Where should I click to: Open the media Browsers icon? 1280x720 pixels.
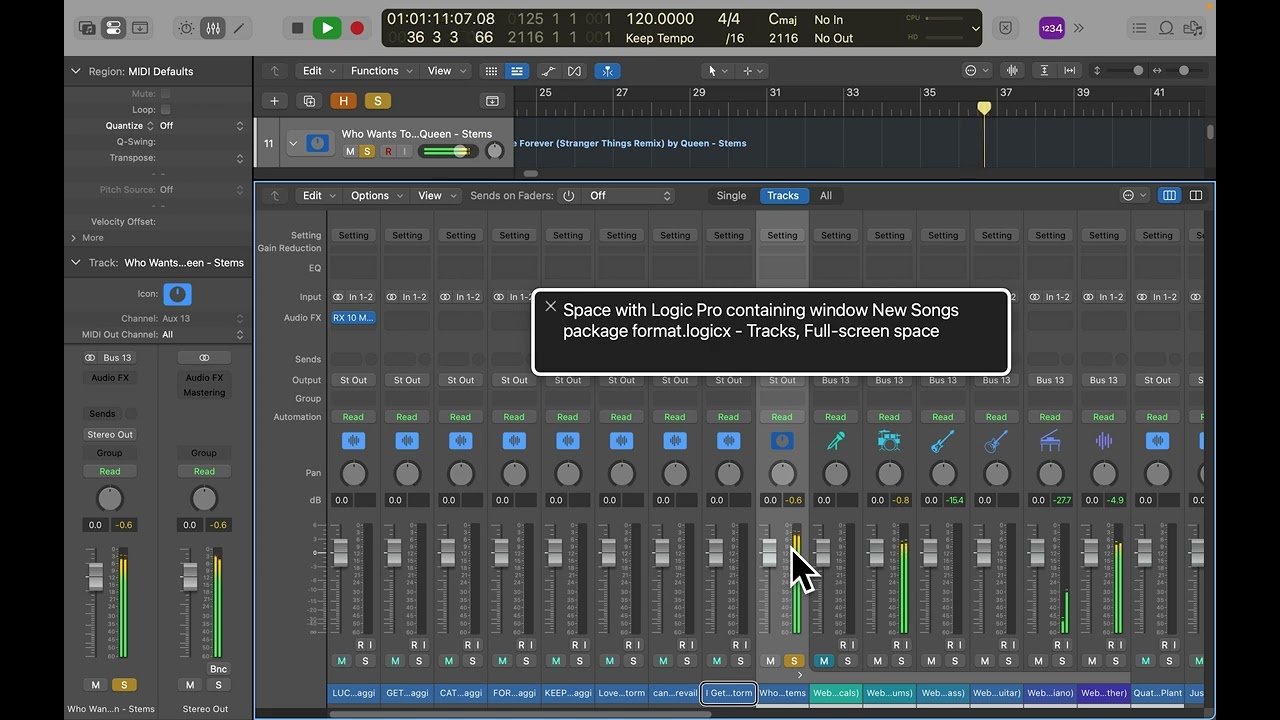pyautogui.click(x=1193, y=28)
